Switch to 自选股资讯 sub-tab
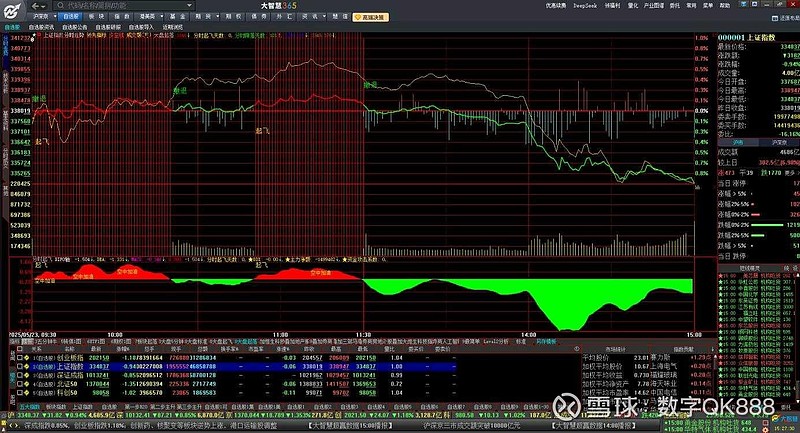The height and width of the screenshot is (433, 800). 41,27
